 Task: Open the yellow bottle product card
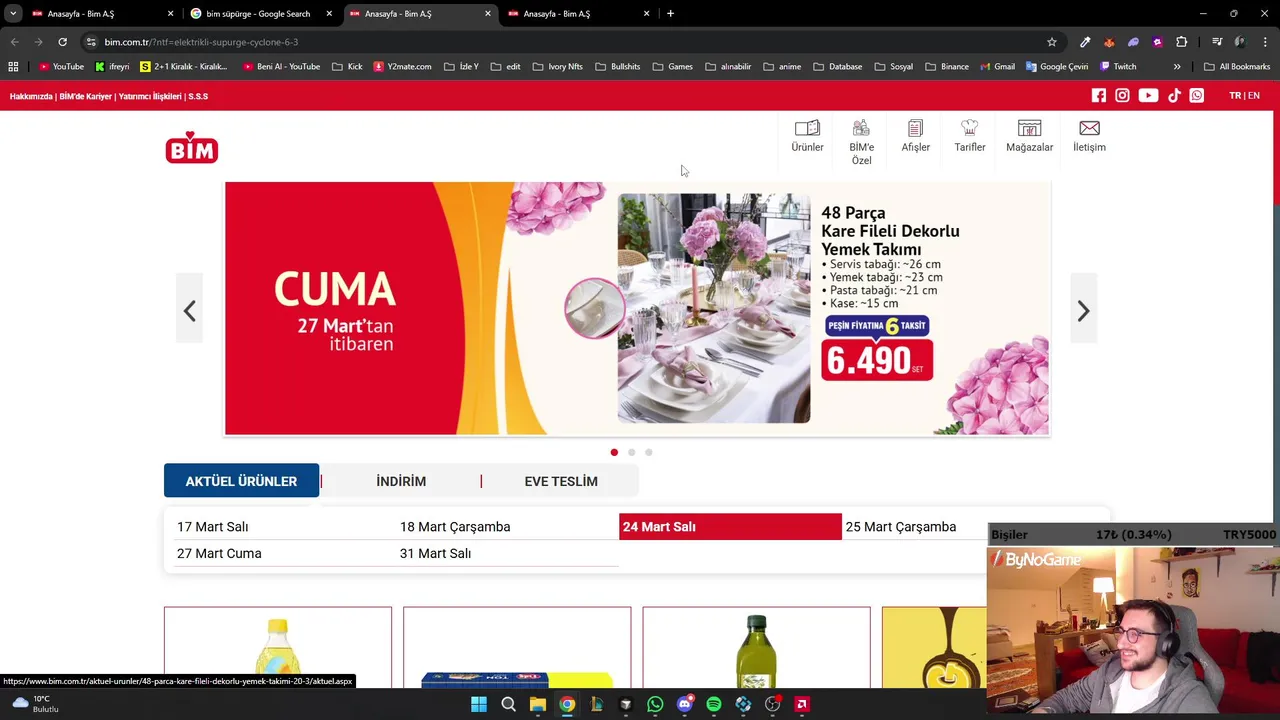(x=278, y=647)
